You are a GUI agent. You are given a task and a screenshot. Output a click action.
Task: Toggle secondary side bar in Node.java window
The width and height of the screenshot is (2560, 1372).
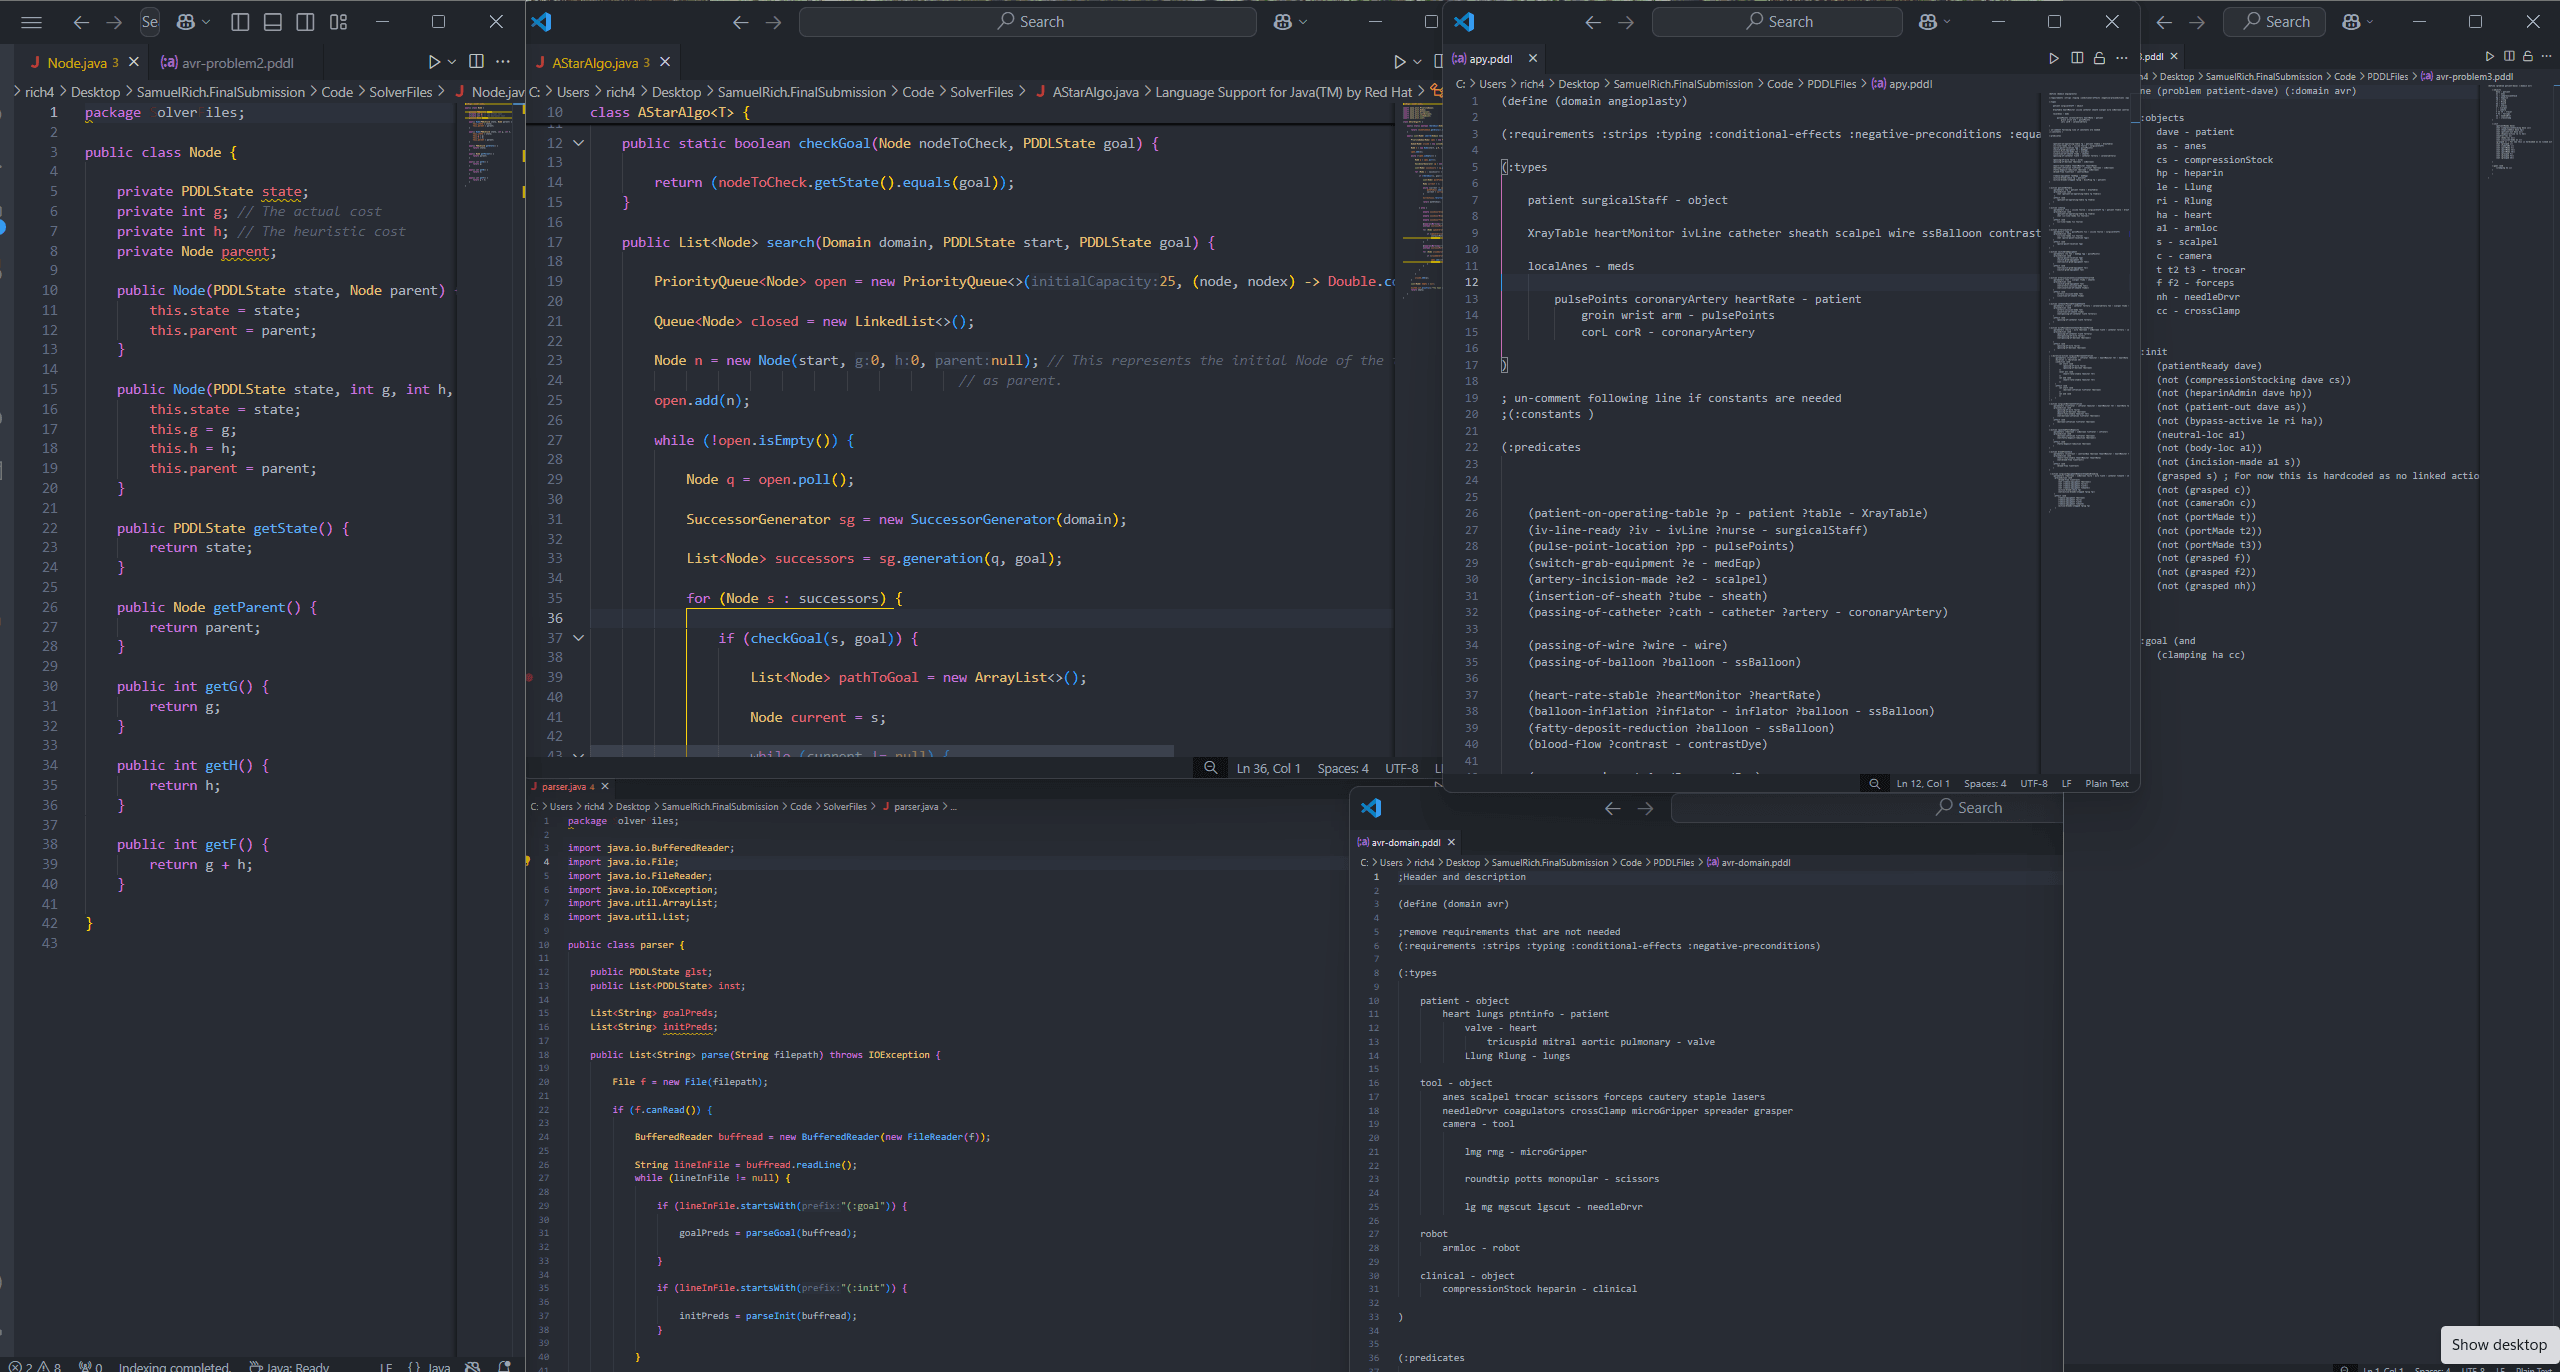[306, 22]
